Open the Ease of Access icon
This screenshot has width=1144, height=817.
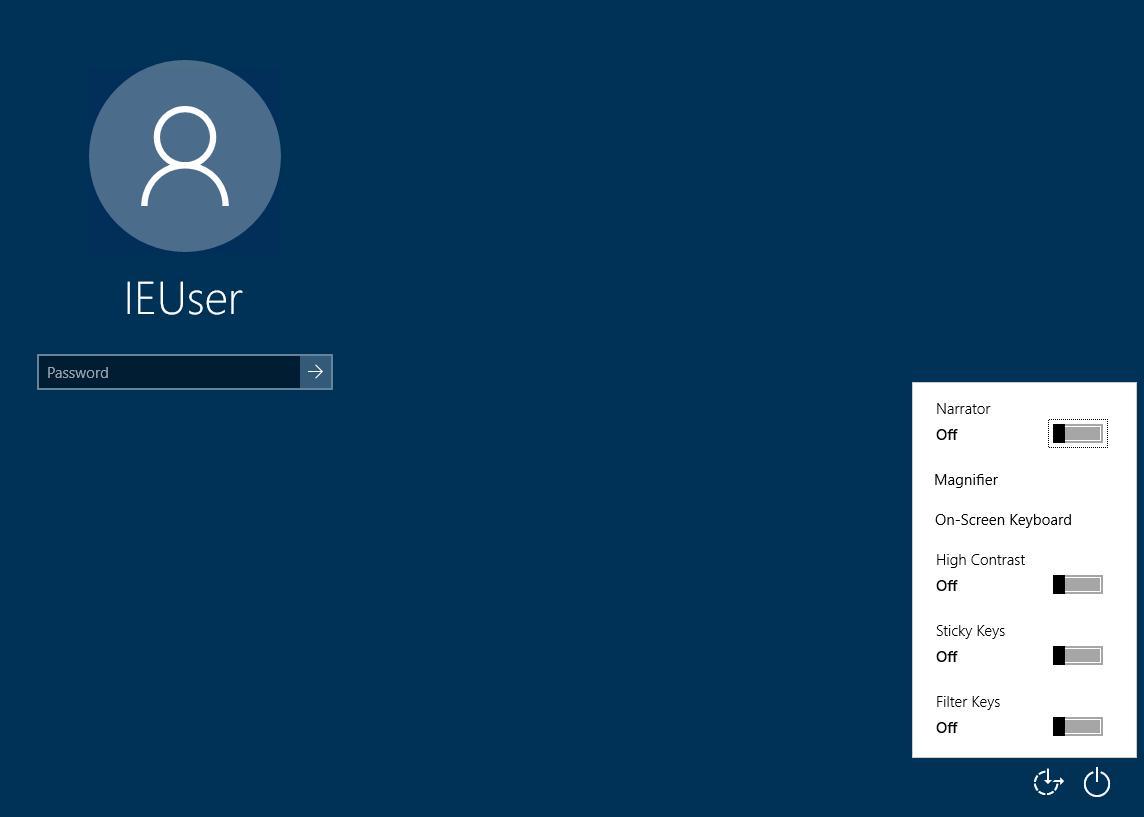pos(1047,782)
